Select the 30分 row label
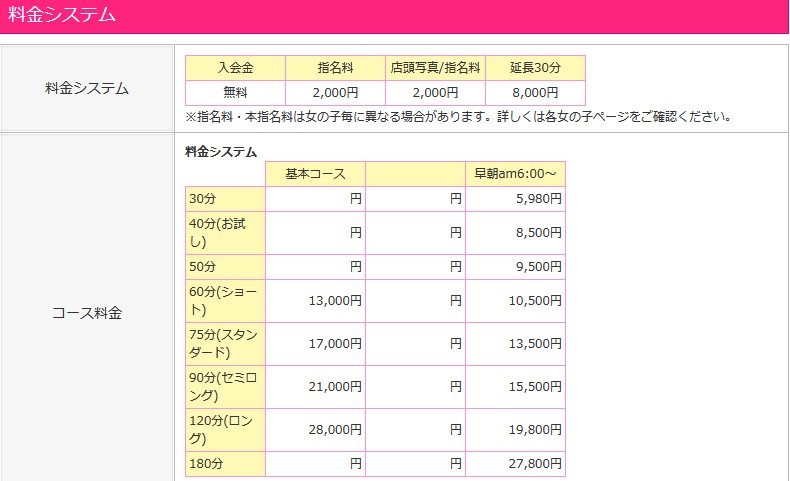Viewport: 790px width, 481px height. pos(225,199)
